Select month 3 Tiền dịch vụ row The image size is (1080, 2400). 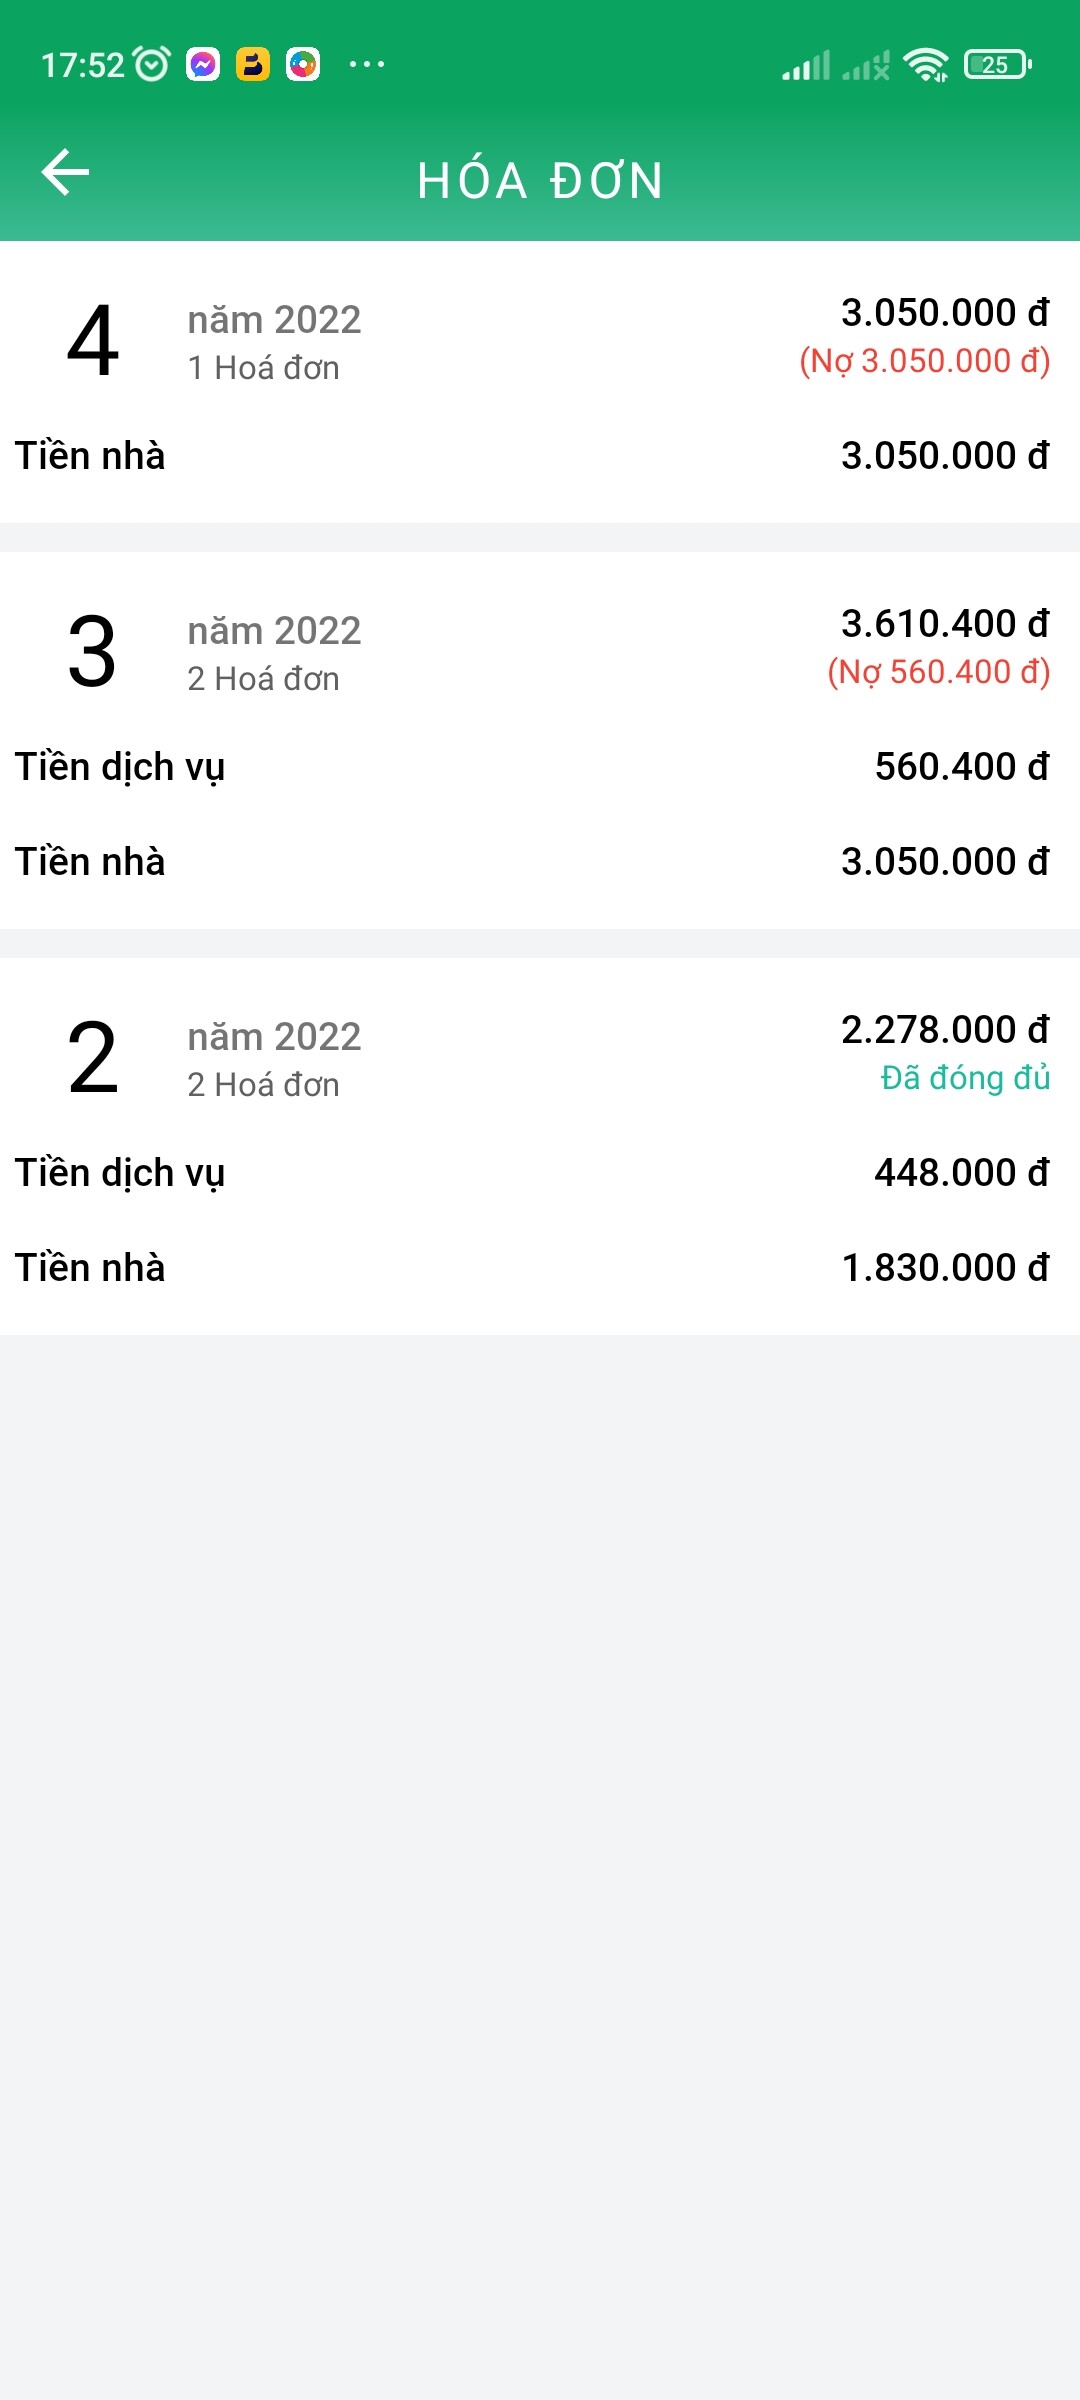540,767
